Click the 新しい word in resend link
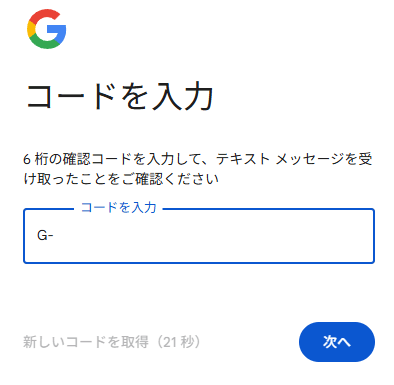Screen dimensions: 394x385 point(44,342)
